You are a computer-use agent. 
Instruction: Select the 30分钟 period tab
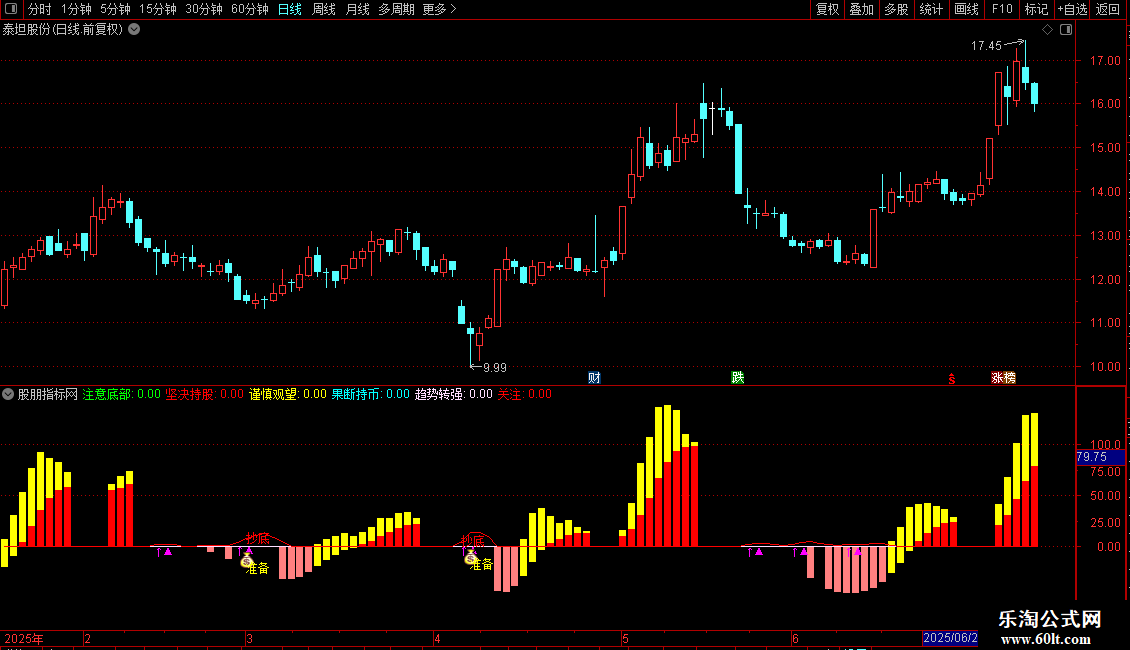pyautogui.click(x=203, y=9)
